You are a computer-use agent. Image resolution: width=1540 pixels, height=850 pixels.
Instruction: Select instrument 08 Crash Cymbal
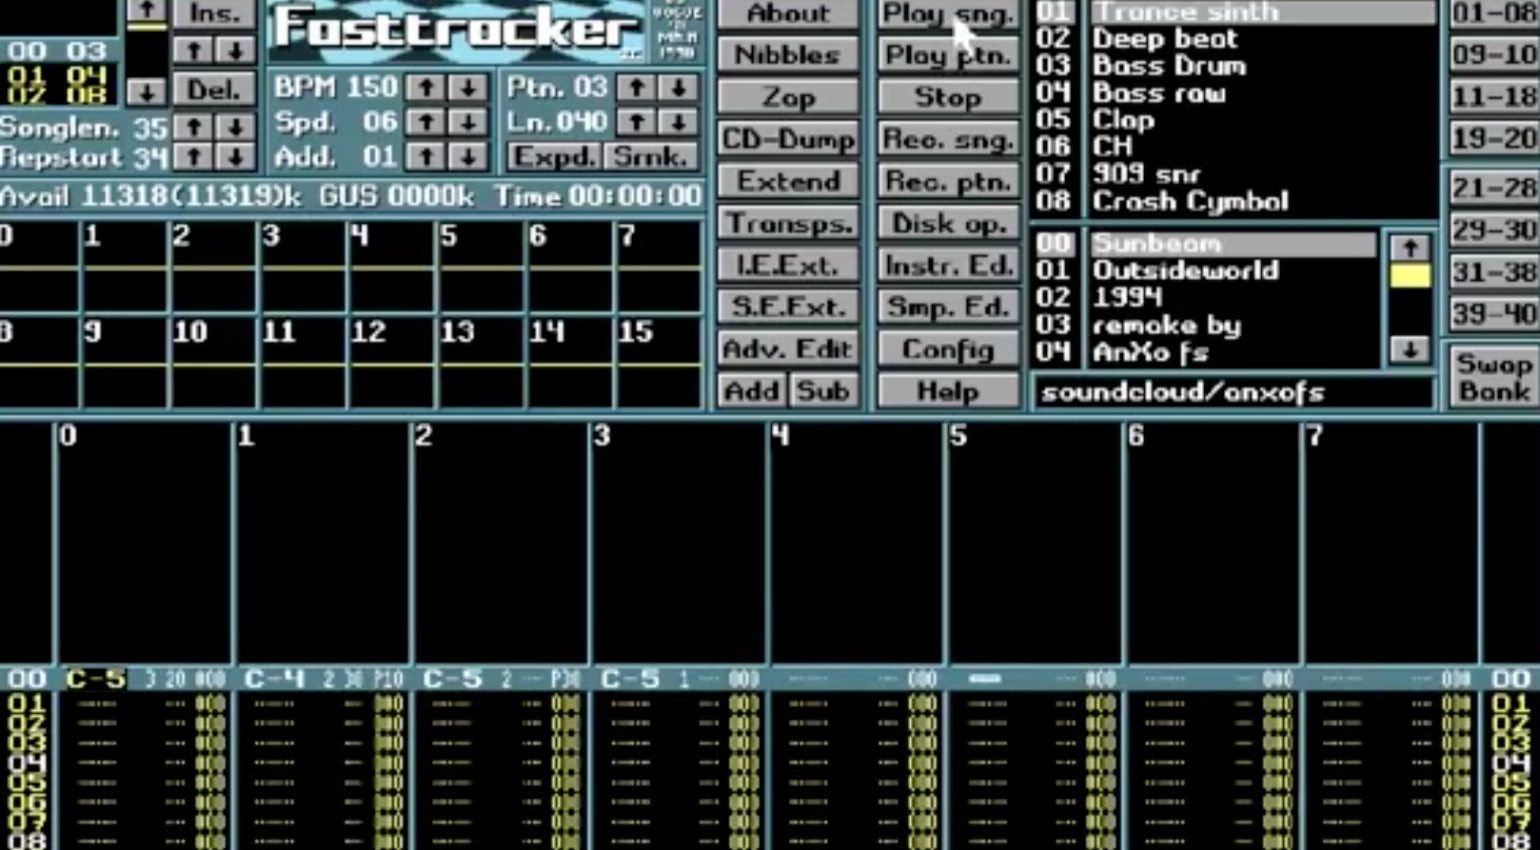click(1189, 201)
